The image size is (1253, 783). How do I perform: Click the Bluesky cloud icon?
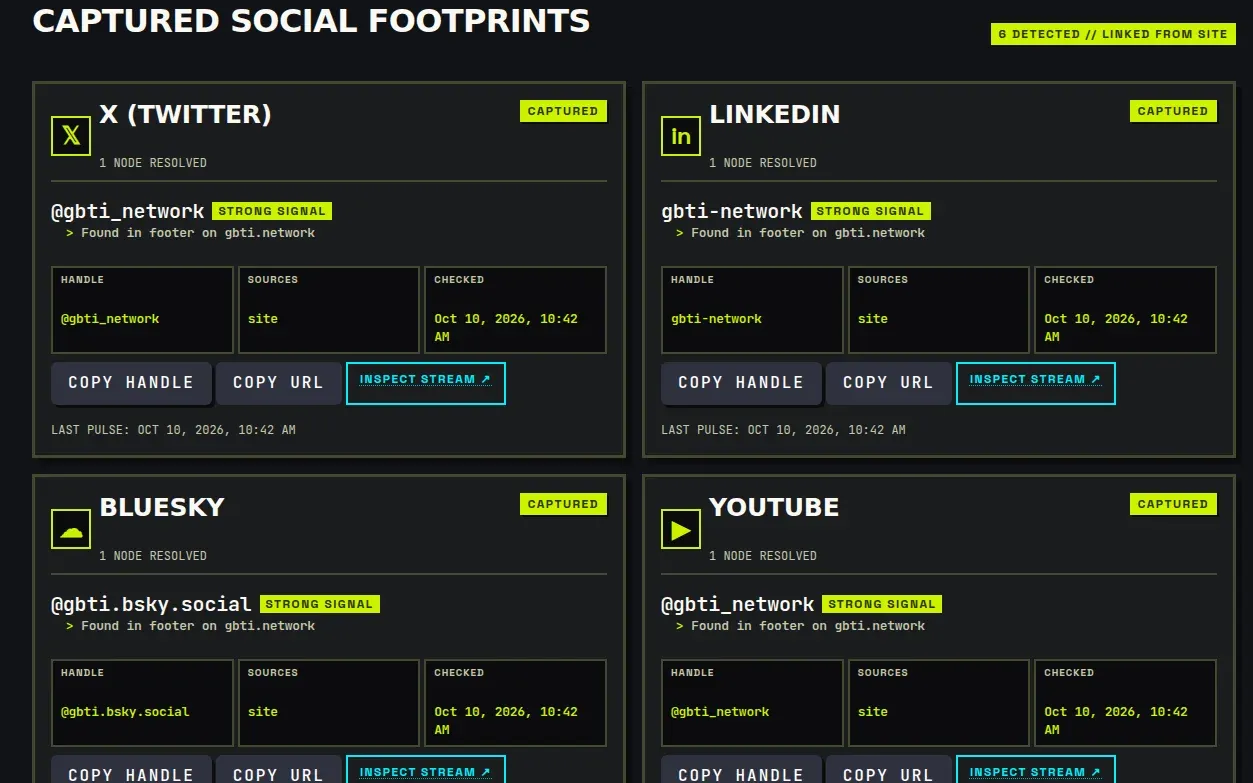point(71,529)
